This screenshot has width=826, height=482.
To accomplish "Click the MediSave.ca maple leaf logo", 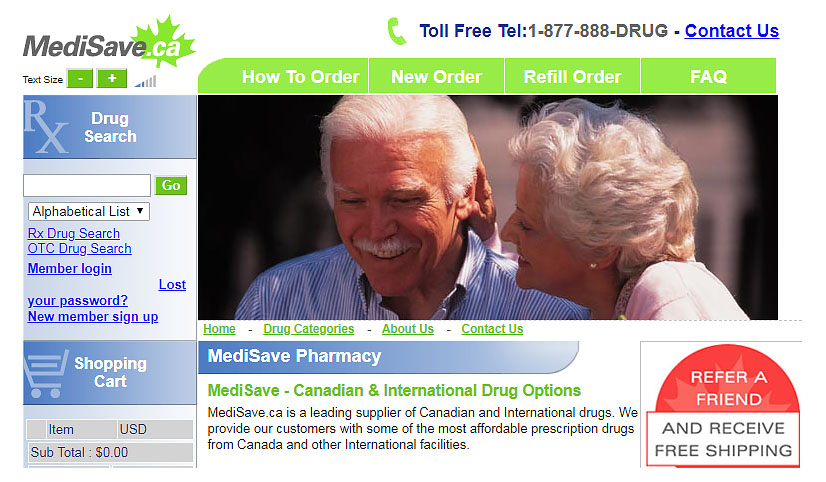I will pos(109,41).
